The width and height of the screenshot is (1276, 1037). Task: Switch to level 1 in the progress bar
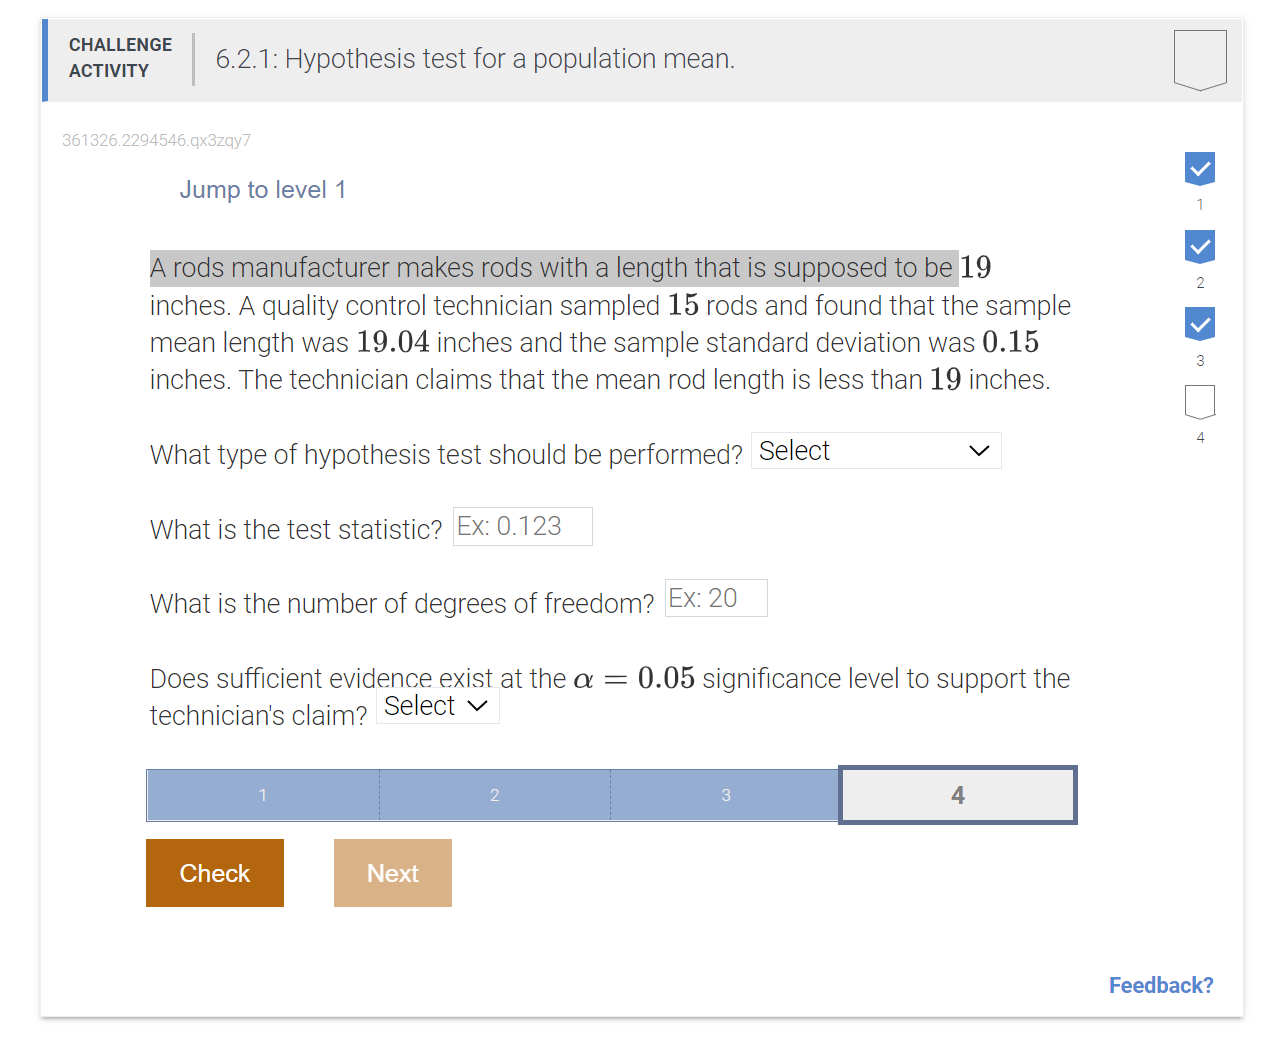coord(263,795)
